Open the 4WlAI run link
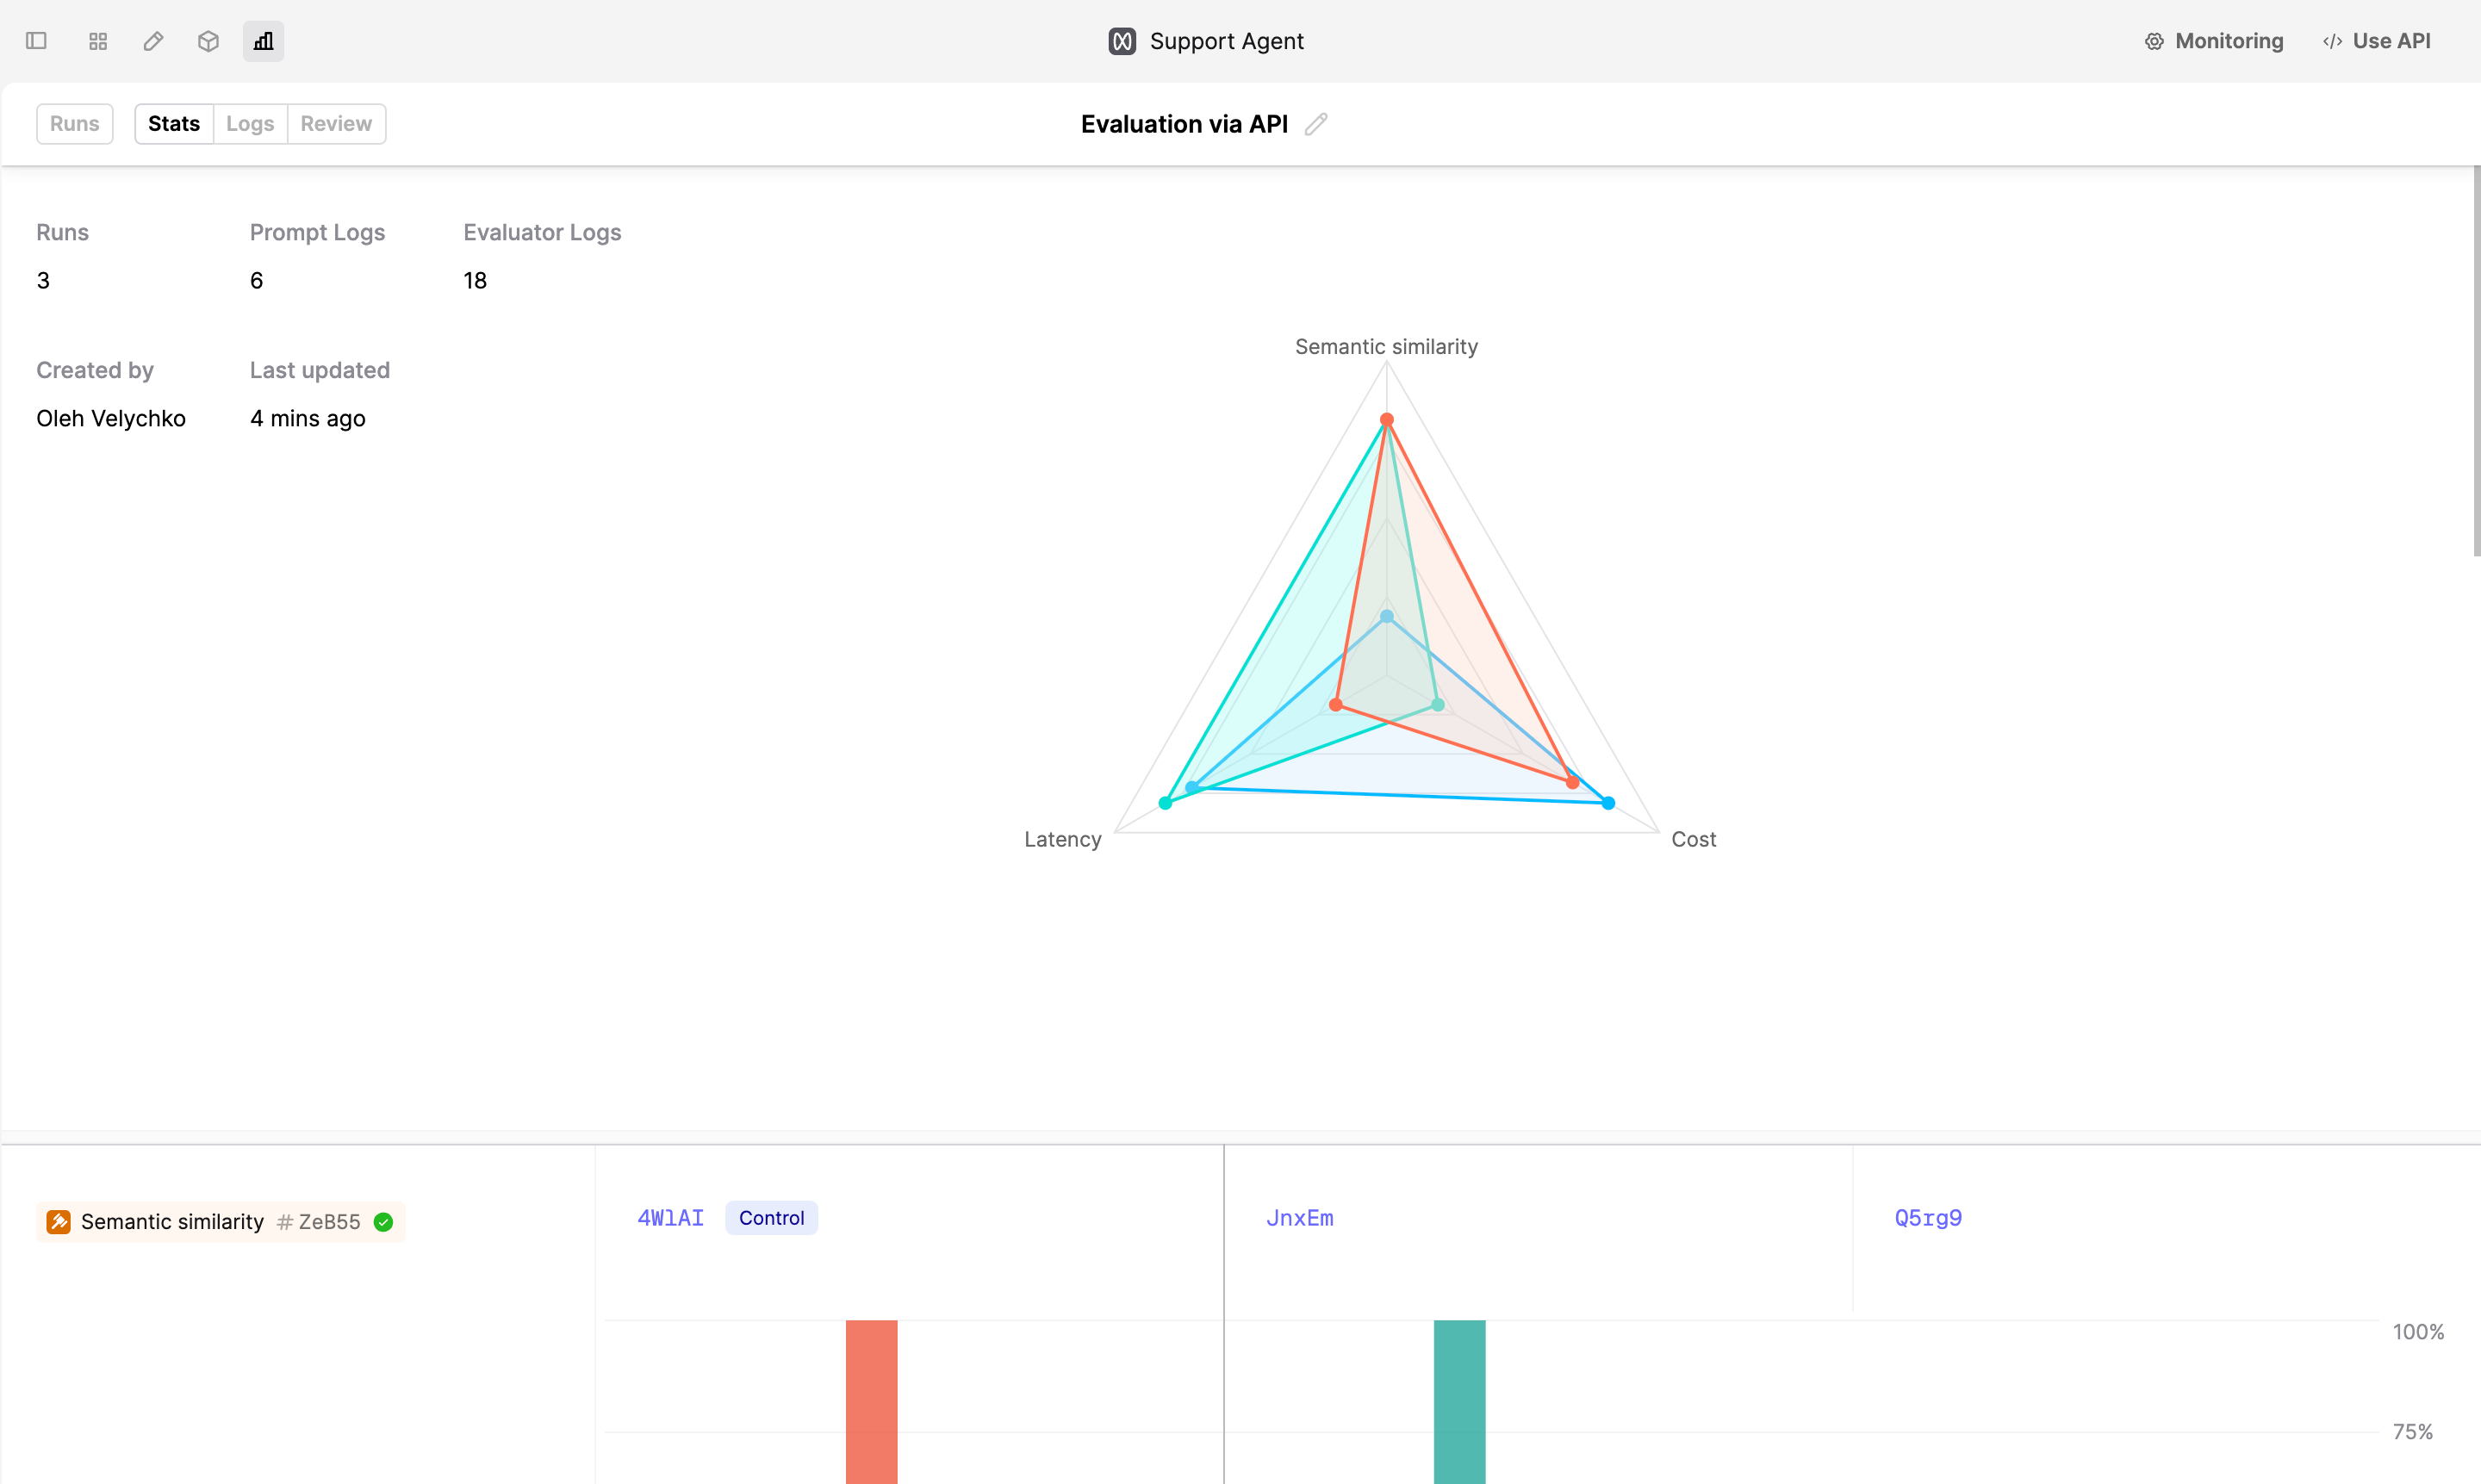Screen dimensions: 2481x1484 (x=670, y=1217)
